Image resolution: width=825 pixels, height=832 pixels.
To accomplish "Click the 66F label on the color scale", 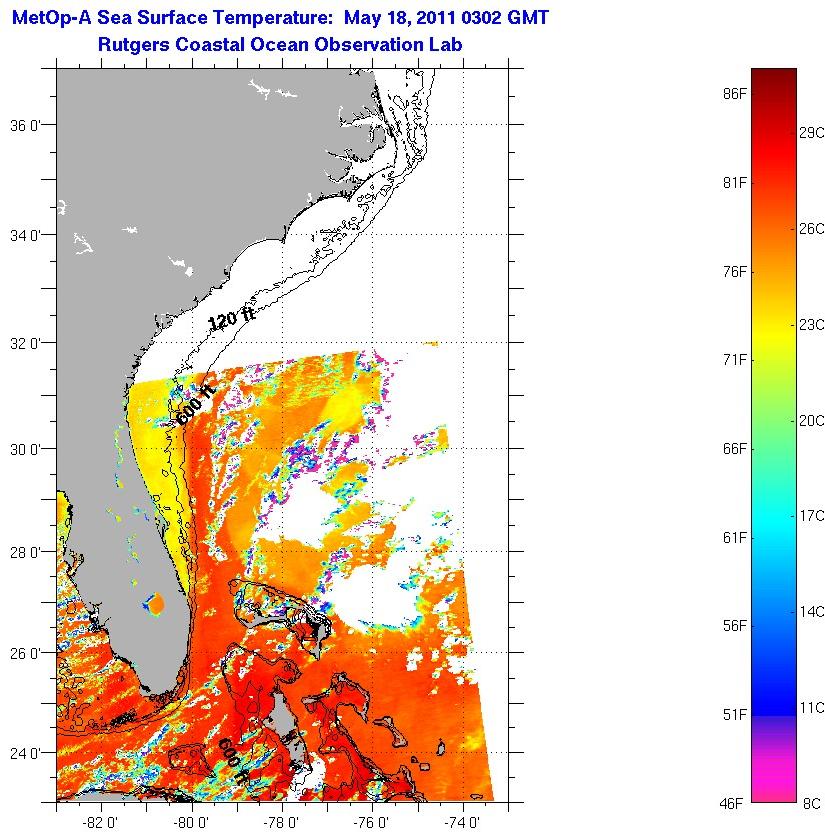I will coord(735,449).
